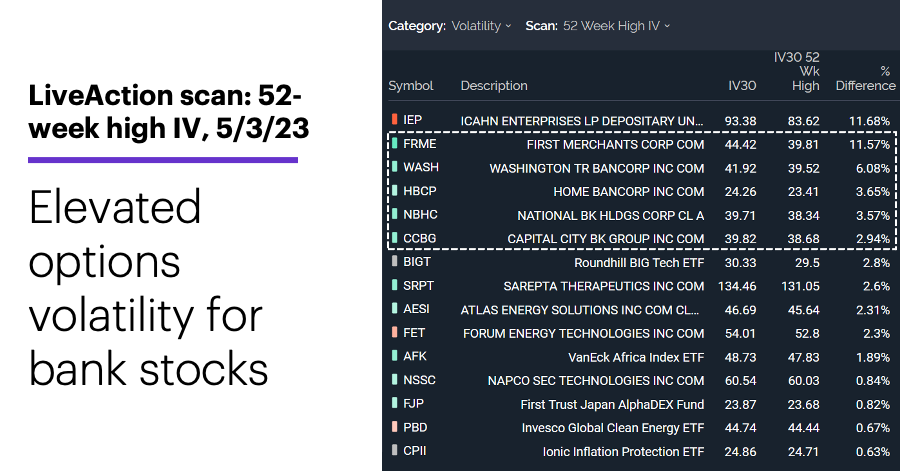Click the chevron next to Volatility
Screen dimensions: 900x471
pyautogui.click(x=508, y=26)
